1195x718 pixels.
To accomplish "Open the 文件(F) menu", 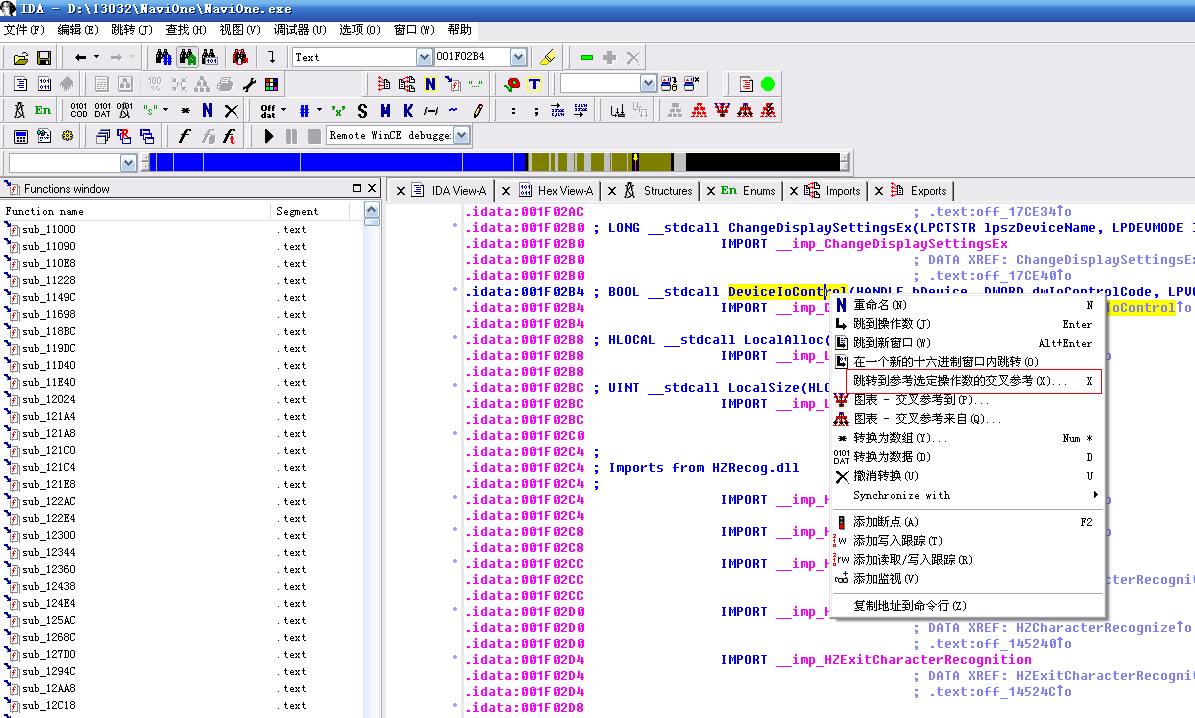I will tap(24, 30).
